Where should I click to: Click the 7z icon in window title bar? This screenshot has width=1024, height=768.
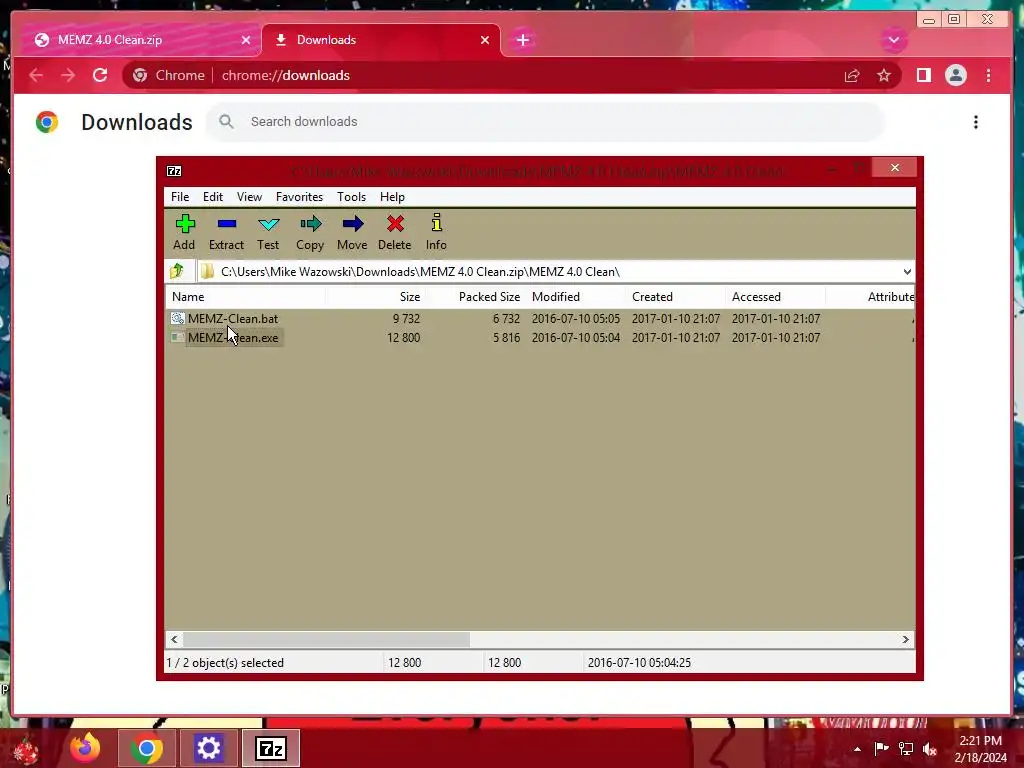pos(174,171)
